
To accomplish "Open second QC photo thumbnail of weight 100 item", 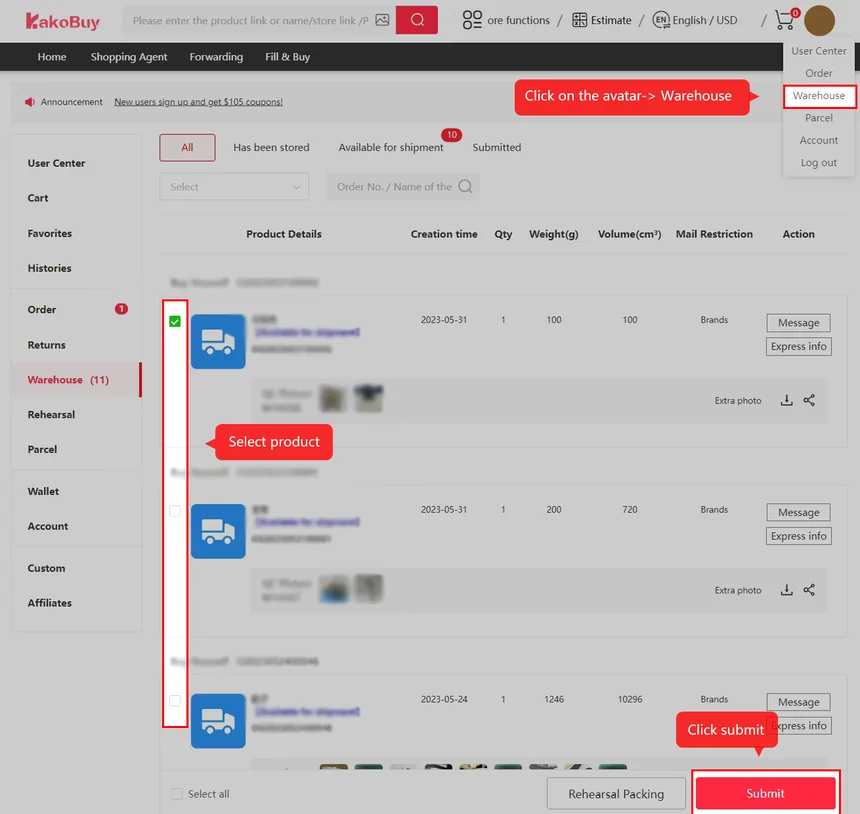I will click(369, 399).
